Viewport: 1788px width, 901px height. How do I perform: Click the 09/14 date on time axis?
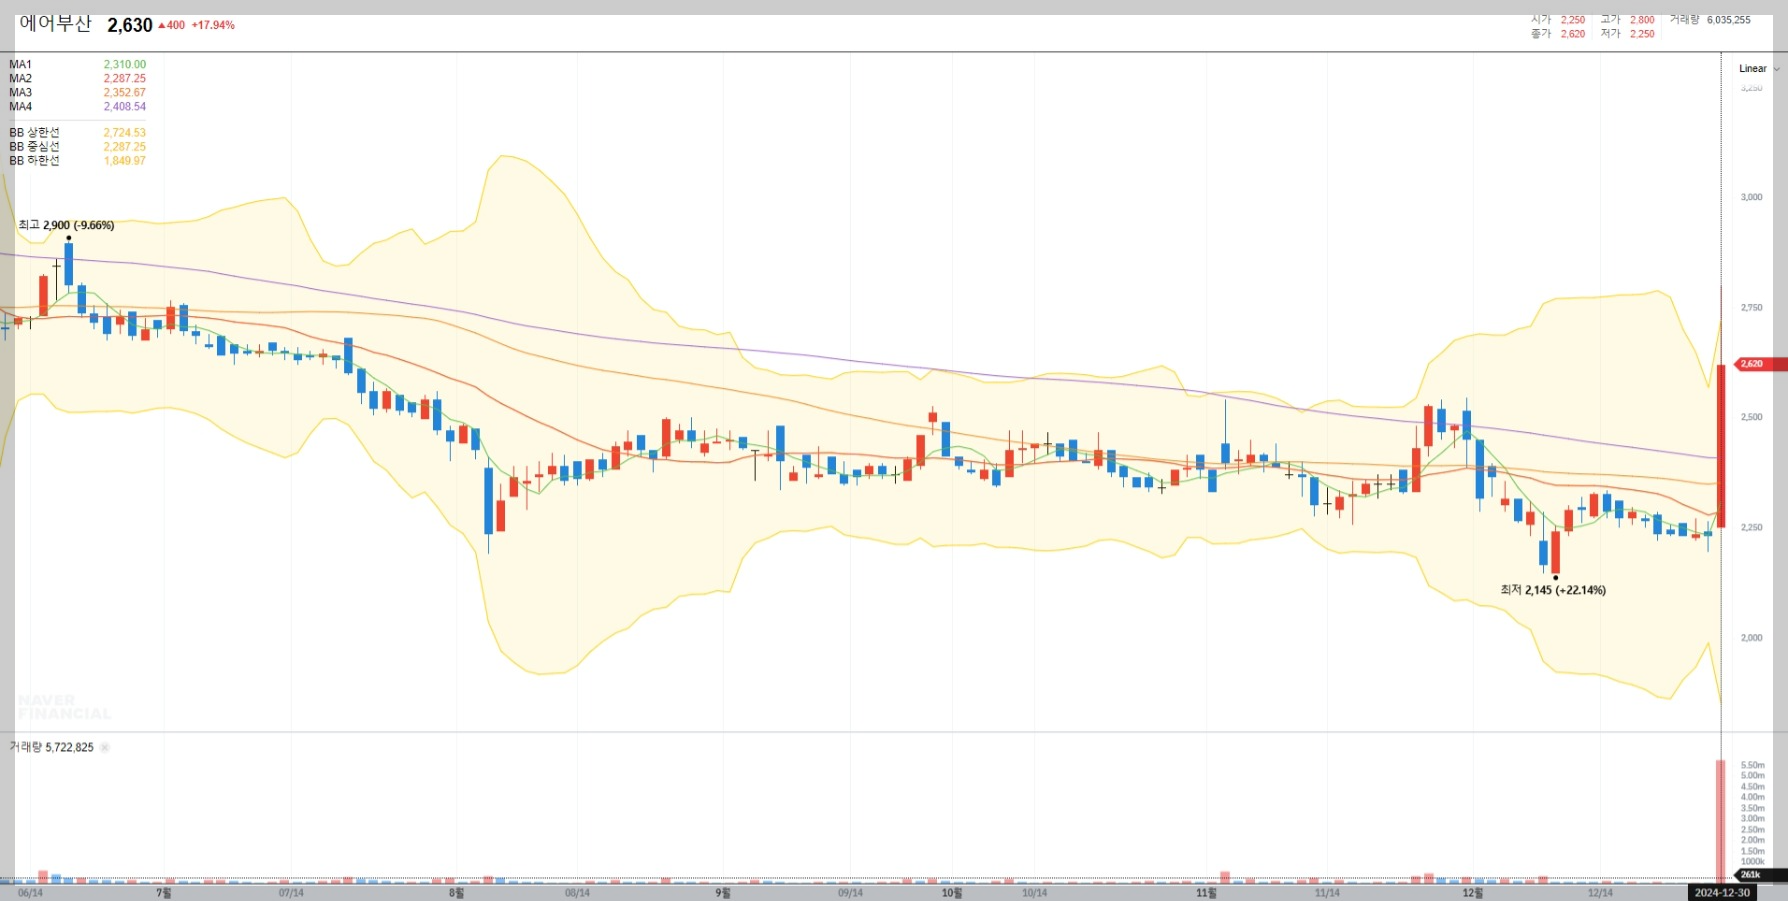(x=850, y=893)
